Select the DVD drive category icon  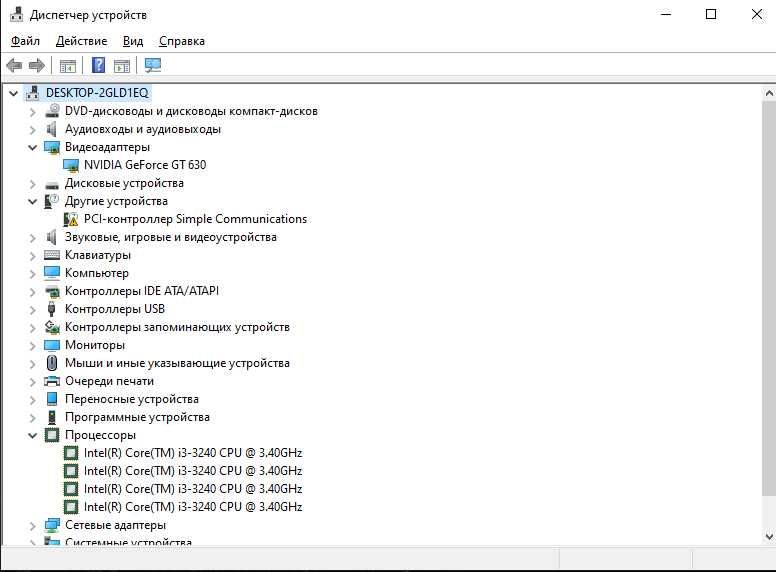pyautogui.click(x=52, y=111)
